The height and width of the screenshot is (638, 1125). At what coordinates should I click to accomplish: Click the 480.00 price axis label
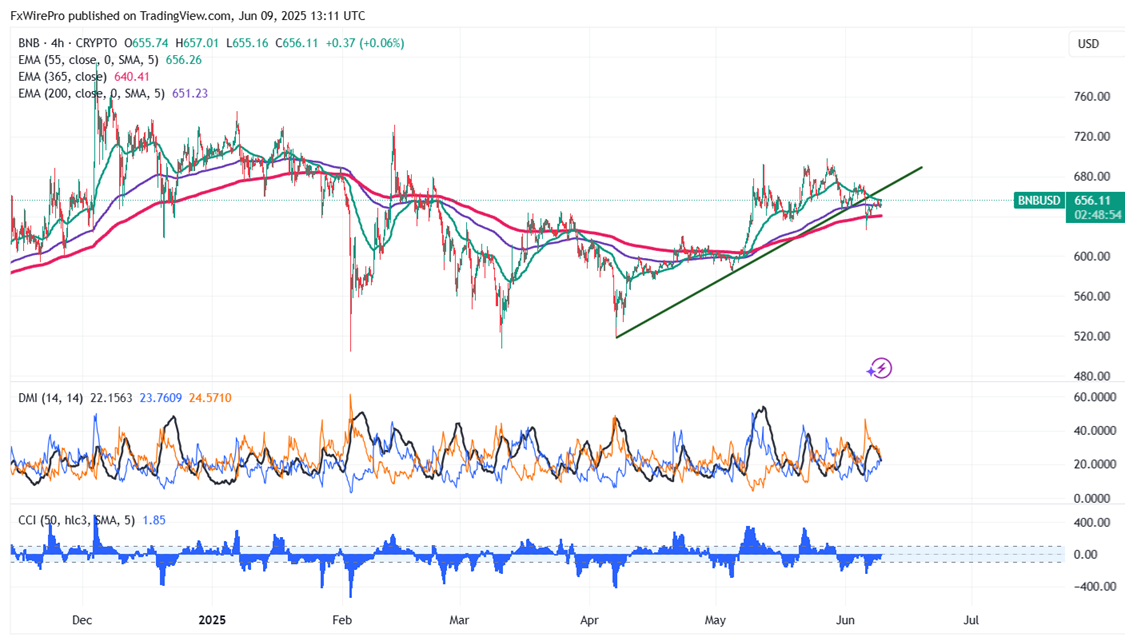tap(1092, 376)
